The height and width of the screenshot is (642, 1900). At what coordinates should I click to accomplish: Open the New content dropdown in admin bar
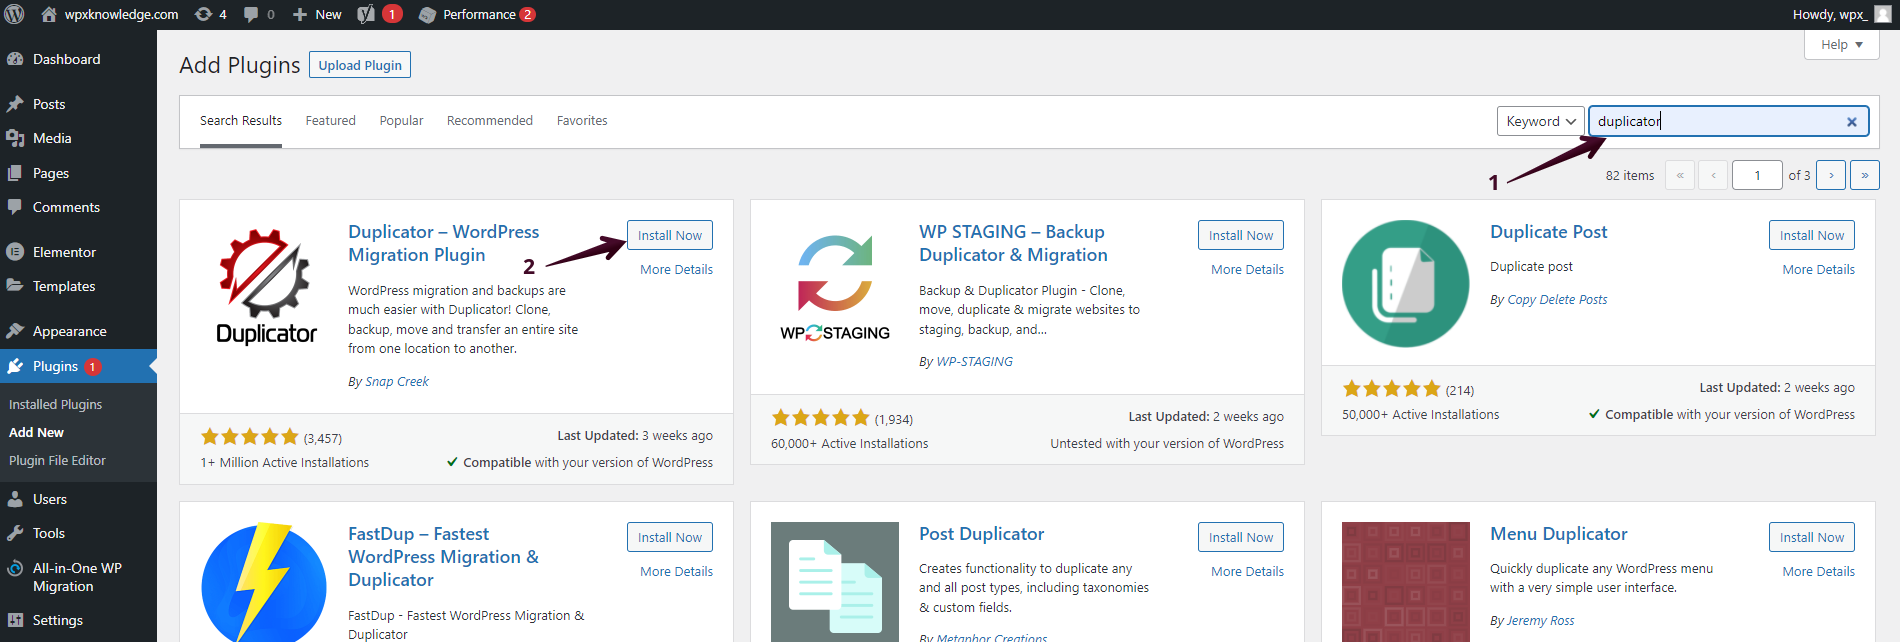(x=317, y=14)
